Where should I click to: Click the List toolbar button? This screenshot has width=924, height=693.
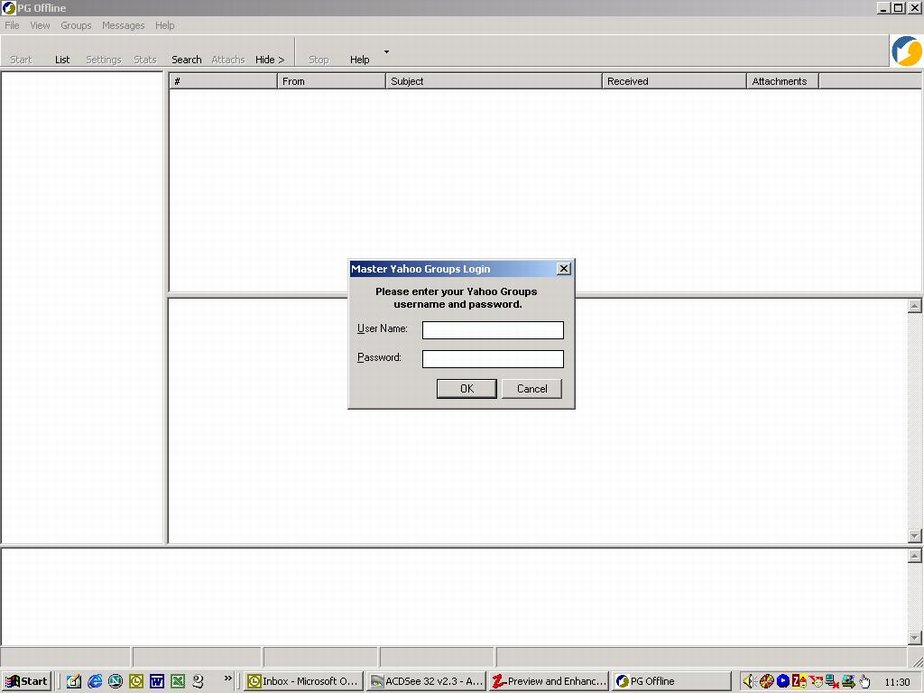[x=62, y=60]
